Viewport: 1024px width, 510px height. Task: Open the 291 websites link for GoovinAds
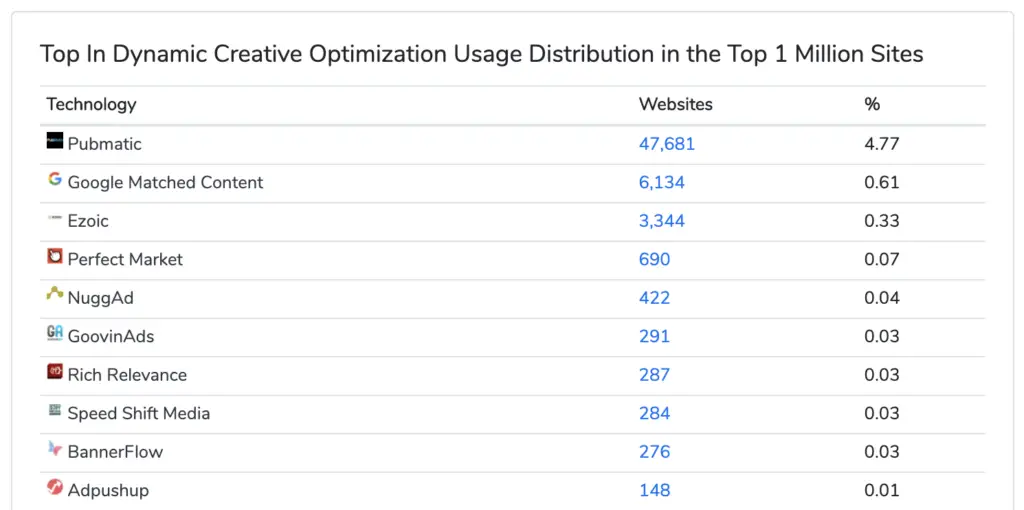[x=654, y=336]
